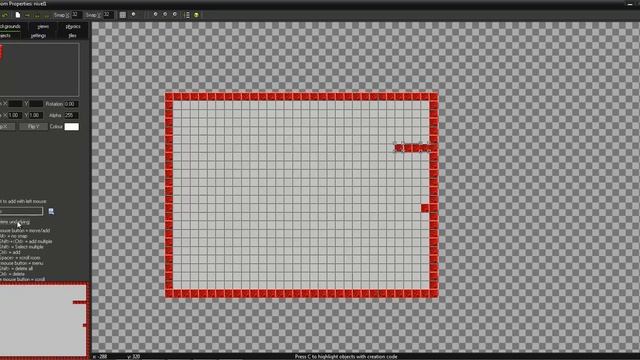The width and height of the screenshot is (640, 360).
Task: Click the scale X field showing 1.00
Action: (x=15, y=116)
